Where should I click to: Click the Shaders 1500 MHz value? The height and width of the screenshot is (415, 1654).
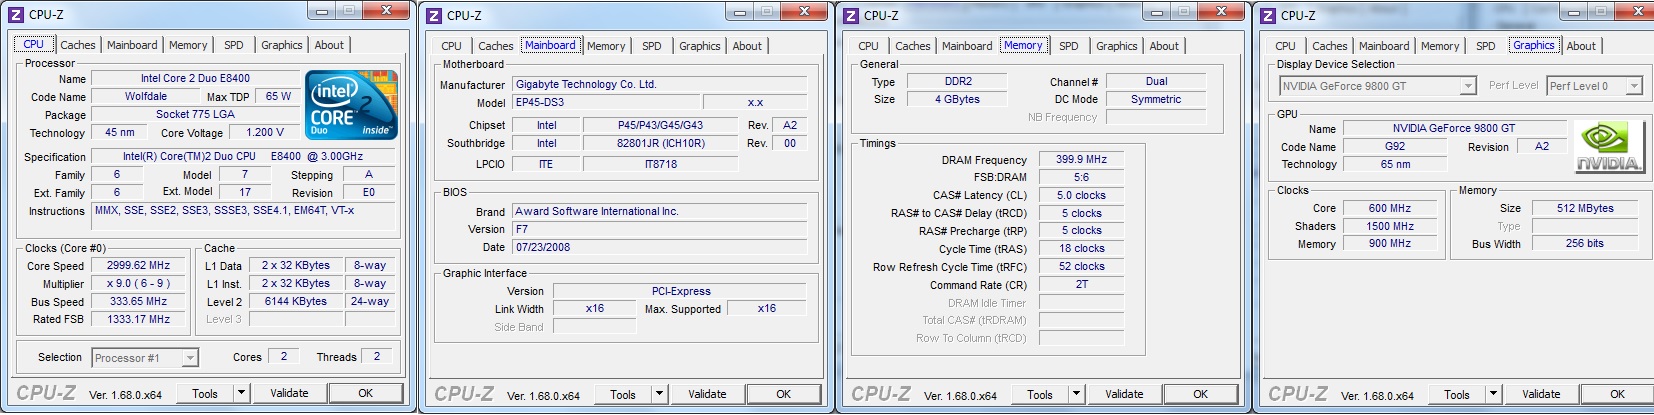[1391, 227]
